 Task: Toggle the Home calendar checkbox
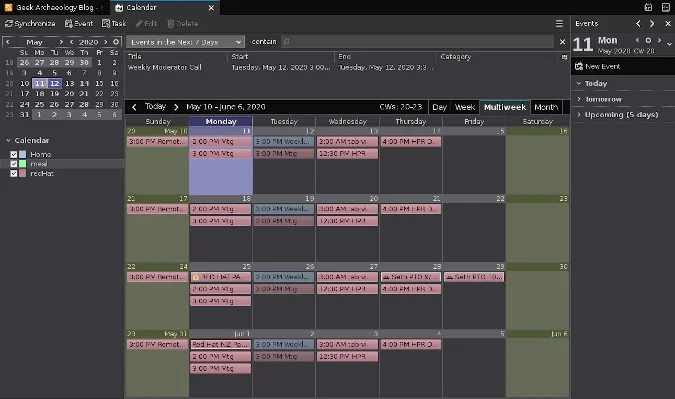[14, 154]
